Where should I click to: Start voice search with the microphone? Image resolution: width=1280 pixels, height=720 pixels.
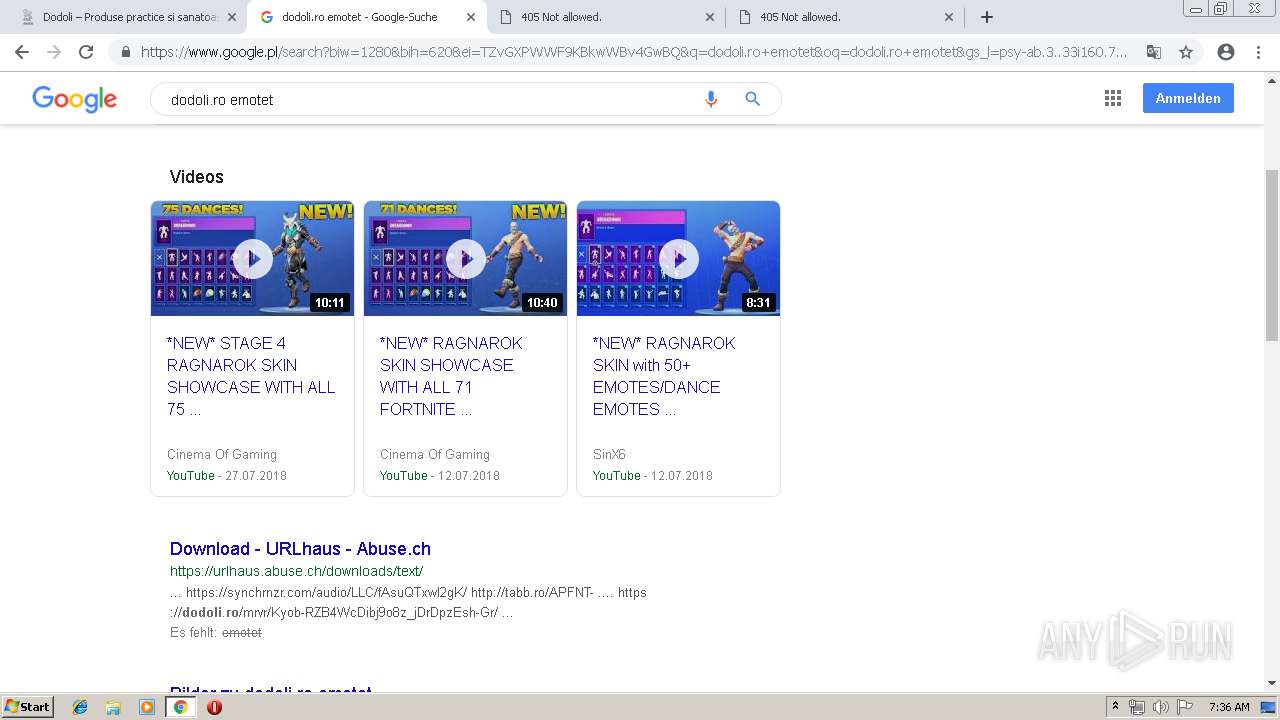coord(711,99)
